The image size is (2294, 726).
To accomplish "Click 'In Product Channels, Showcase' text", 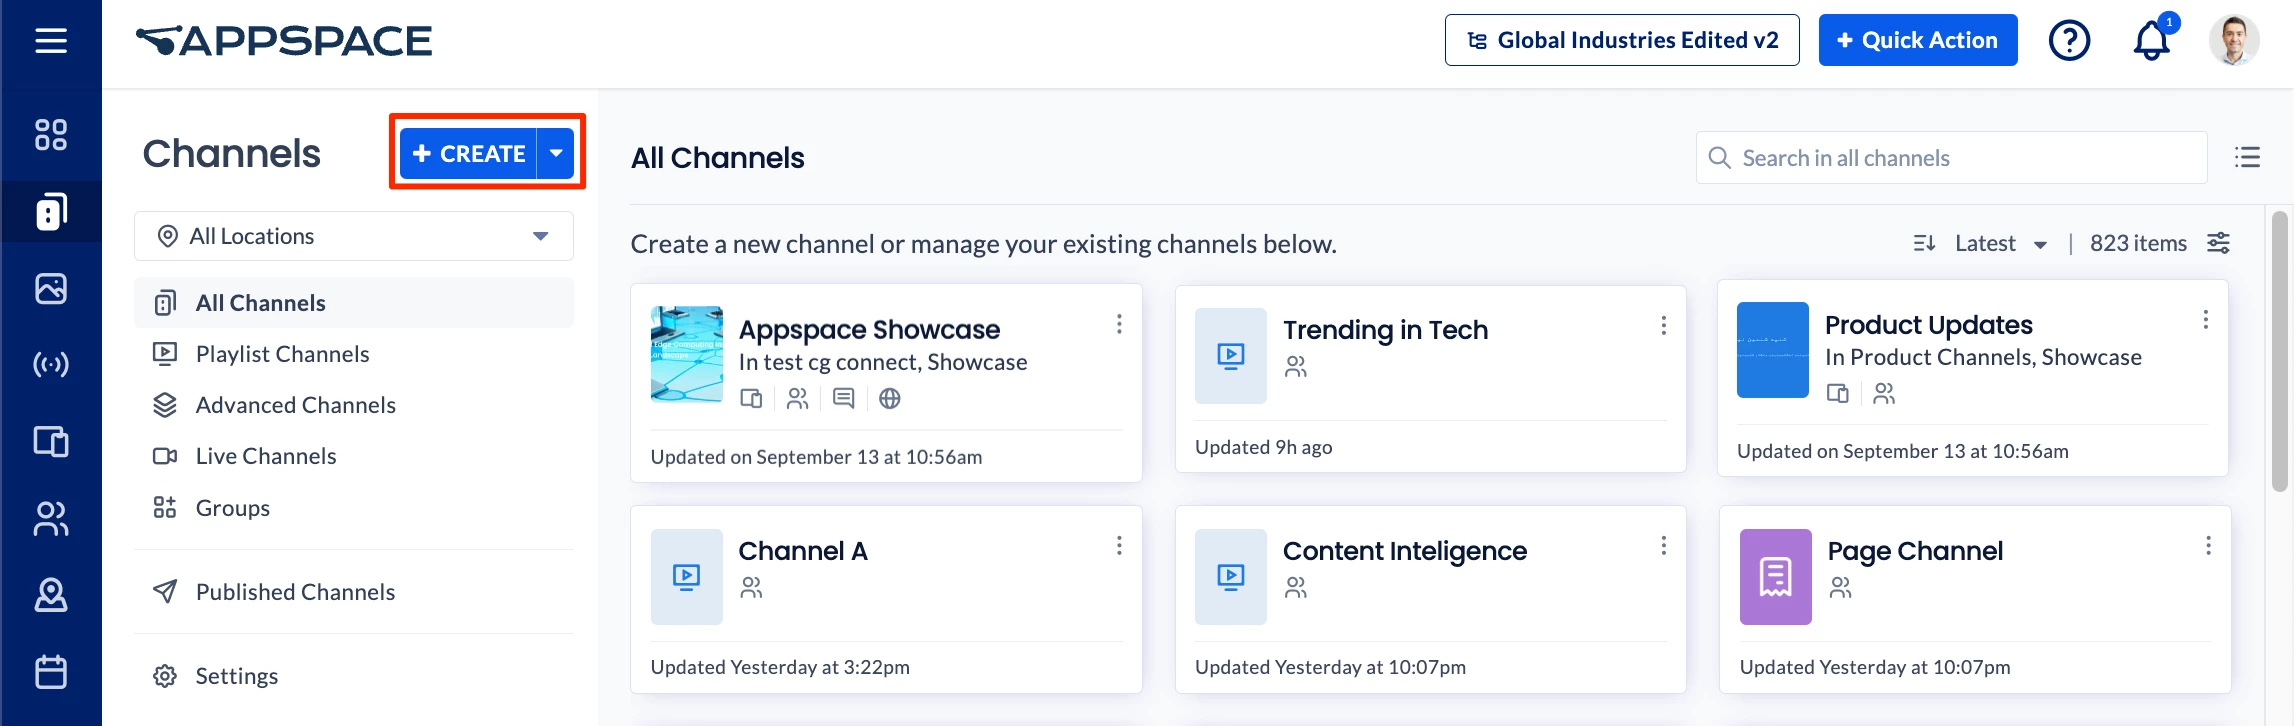I will [1983, 357].
